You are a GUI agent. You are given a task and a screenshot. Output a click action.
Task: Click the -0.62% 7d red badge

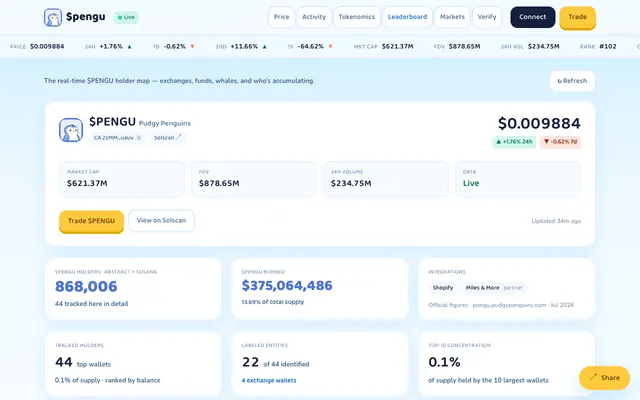[560, 142]
